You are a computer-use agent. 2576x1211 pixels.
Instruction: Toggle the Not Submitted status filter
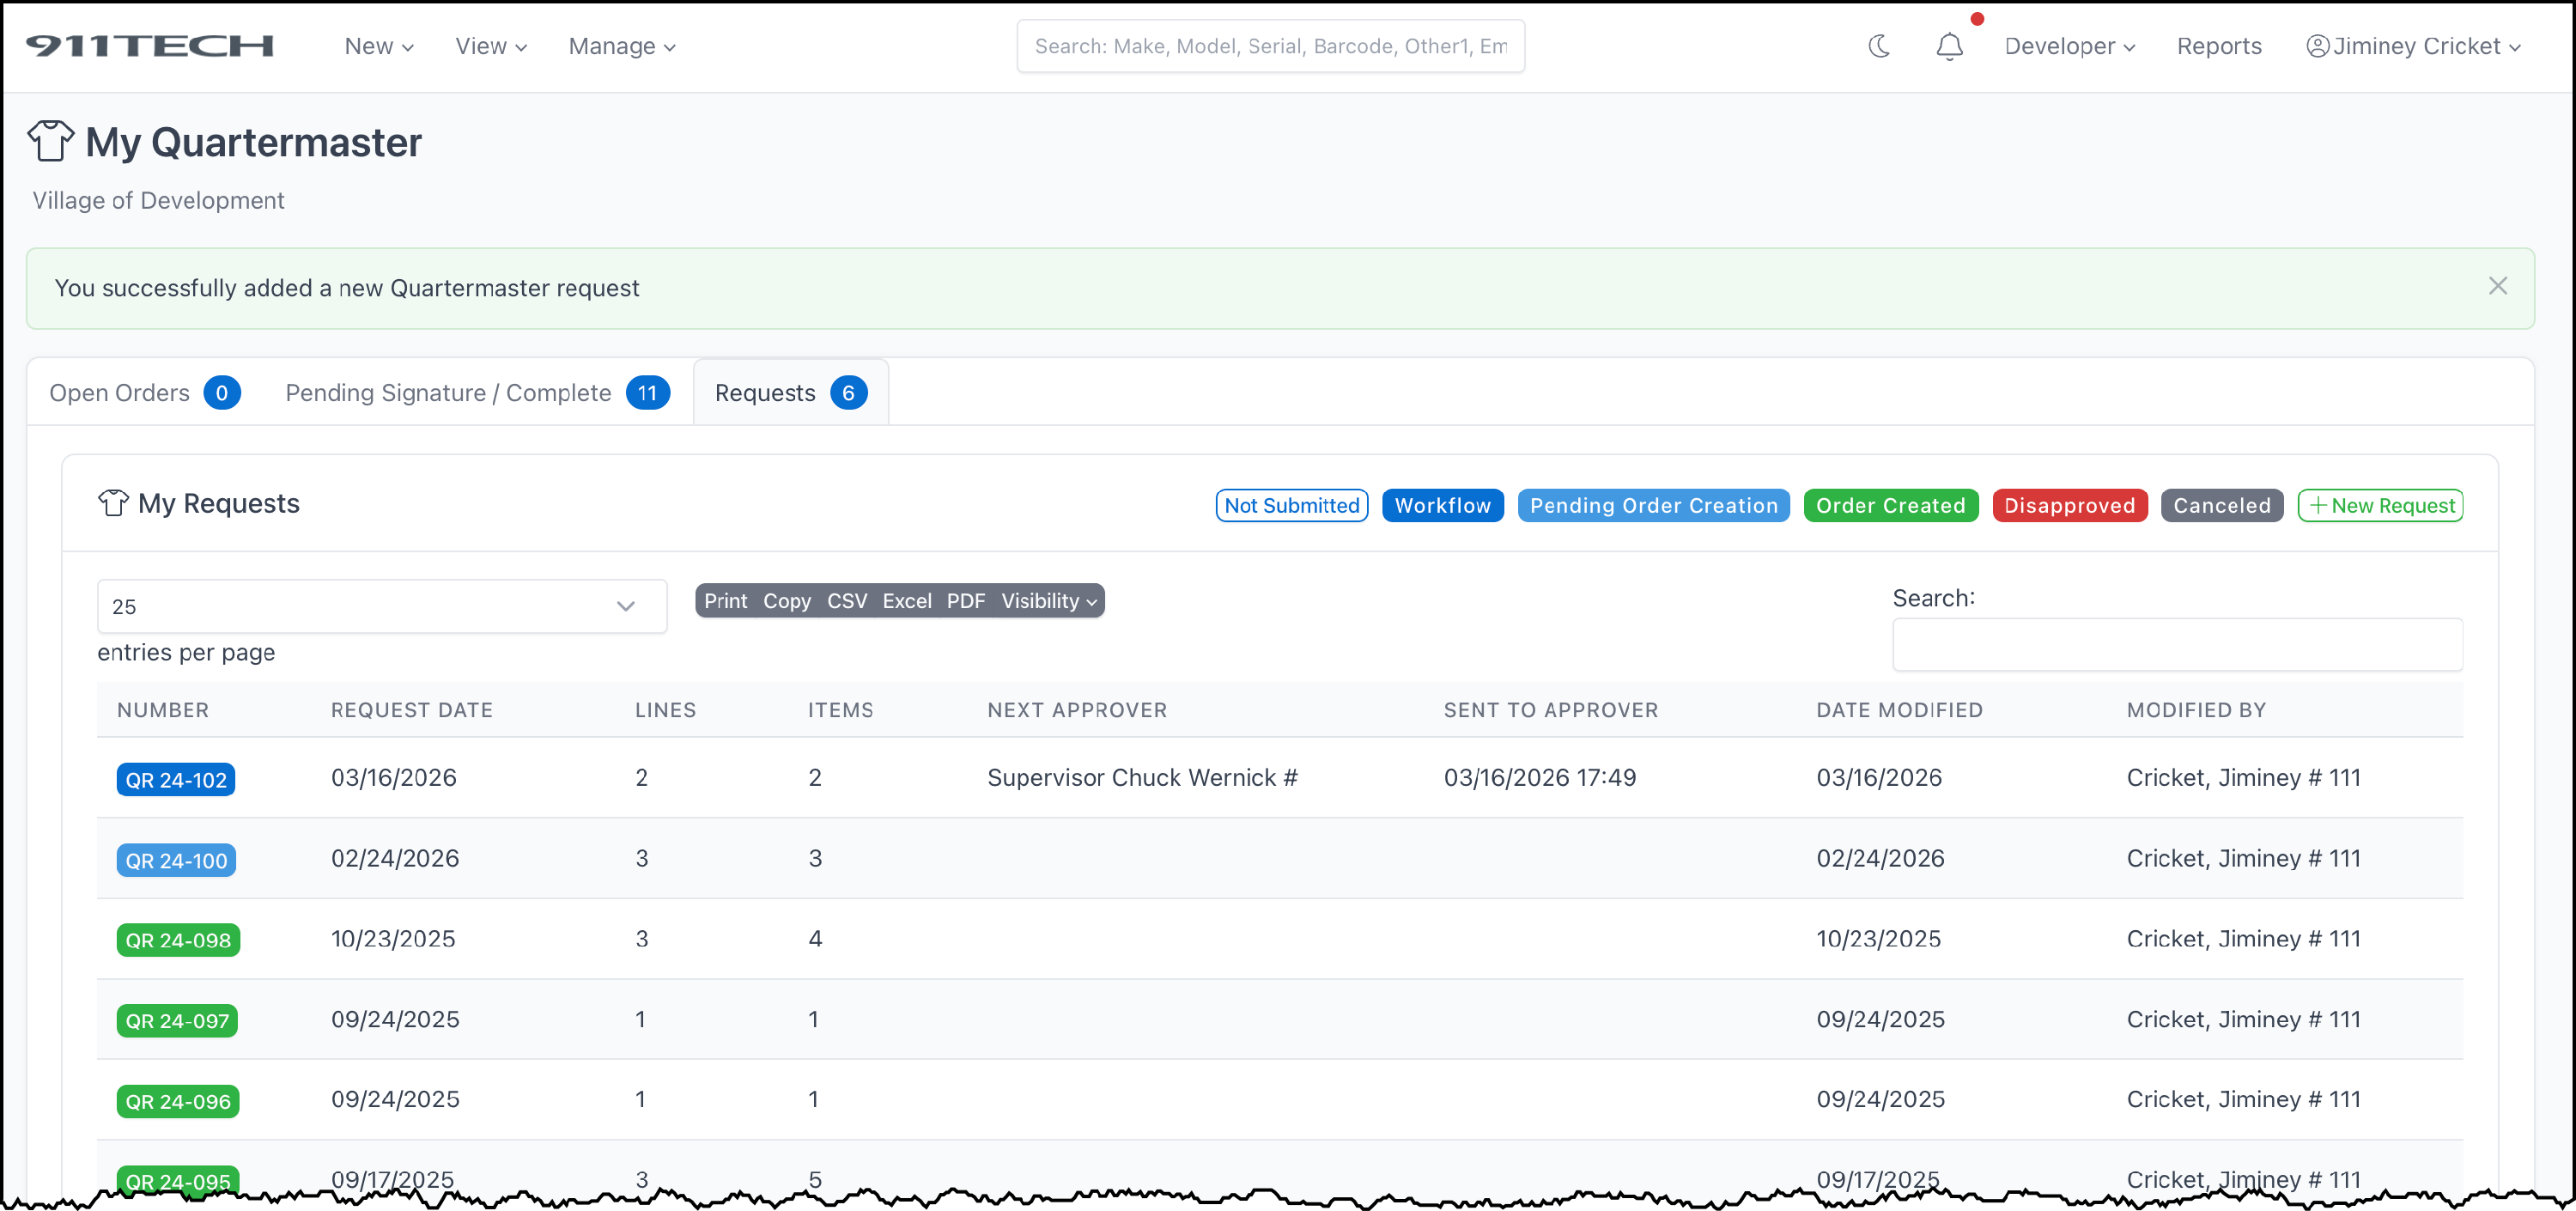tap(1291, 506)
